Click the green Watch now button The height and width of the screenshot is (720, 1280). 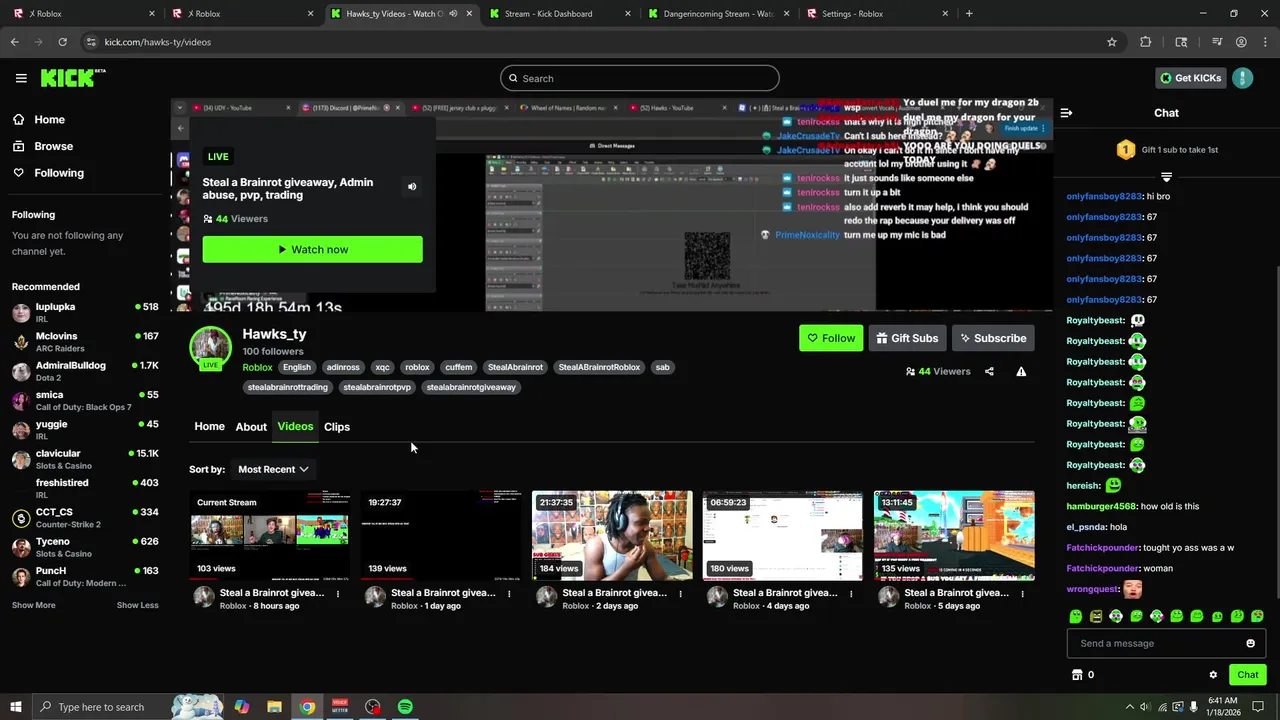(312, 249)
